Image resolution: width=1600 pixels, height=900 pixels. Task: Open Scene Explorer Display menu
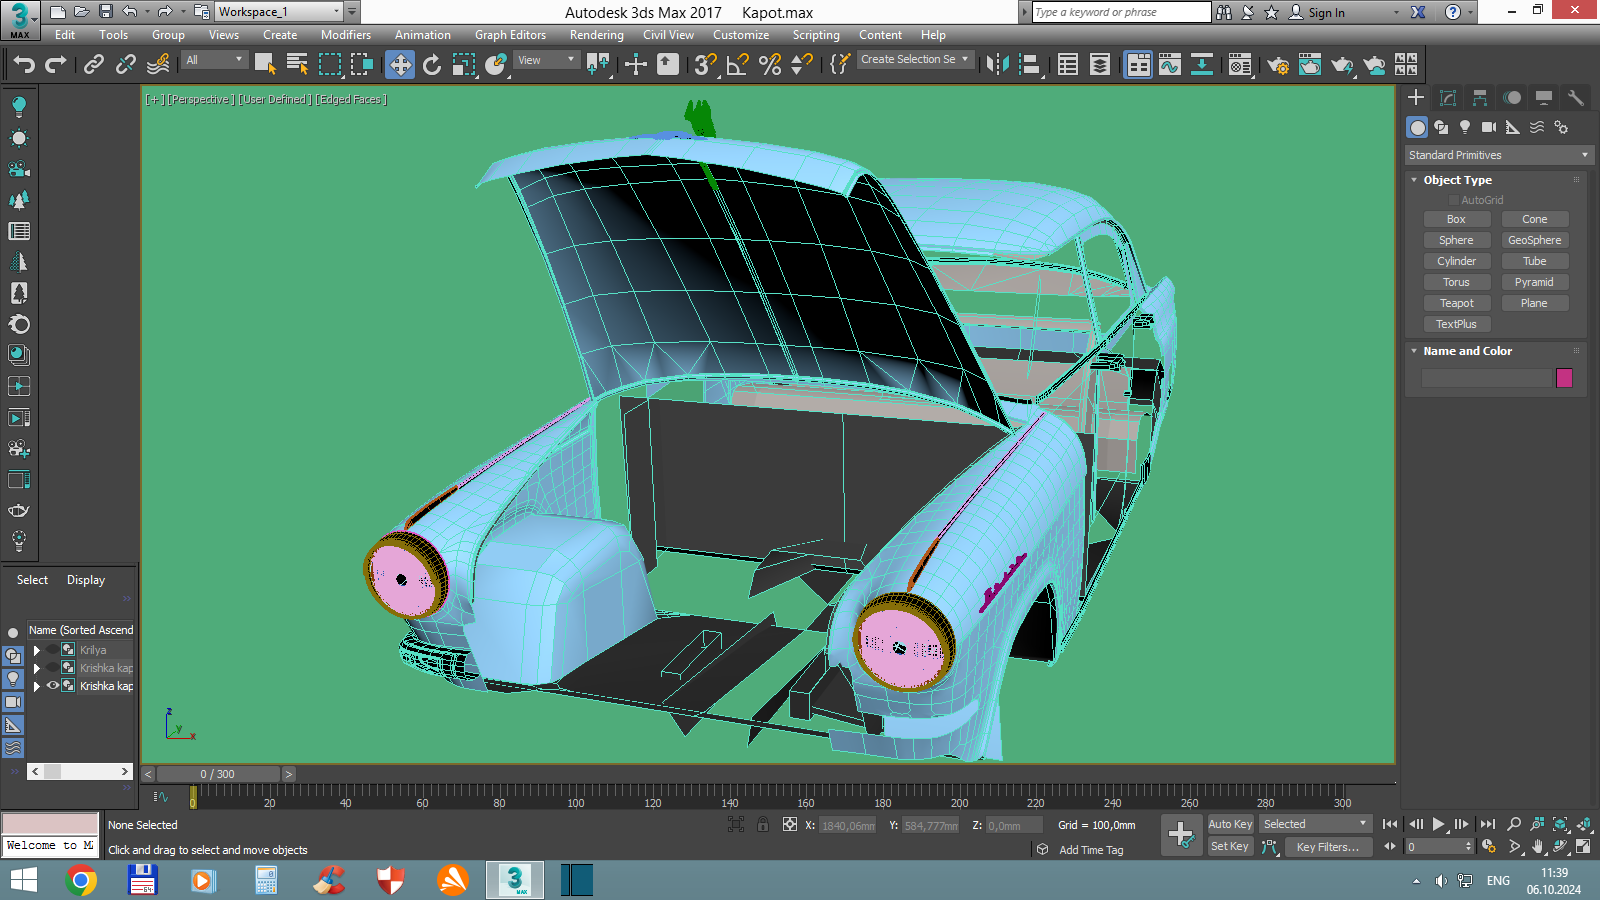pyautogui.click(x=86, y=580)
